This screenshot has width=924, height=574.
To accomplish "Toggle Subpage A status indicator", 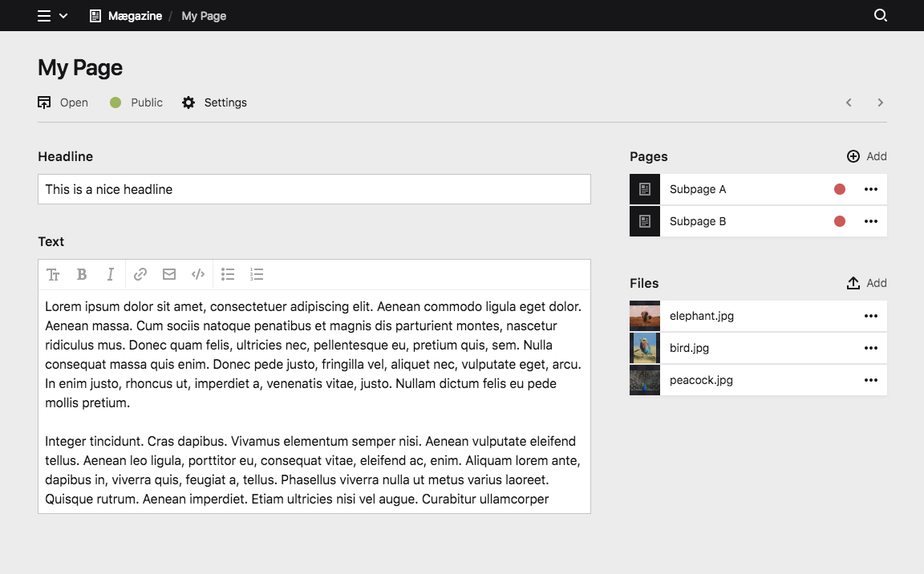I will coord(839,190).
